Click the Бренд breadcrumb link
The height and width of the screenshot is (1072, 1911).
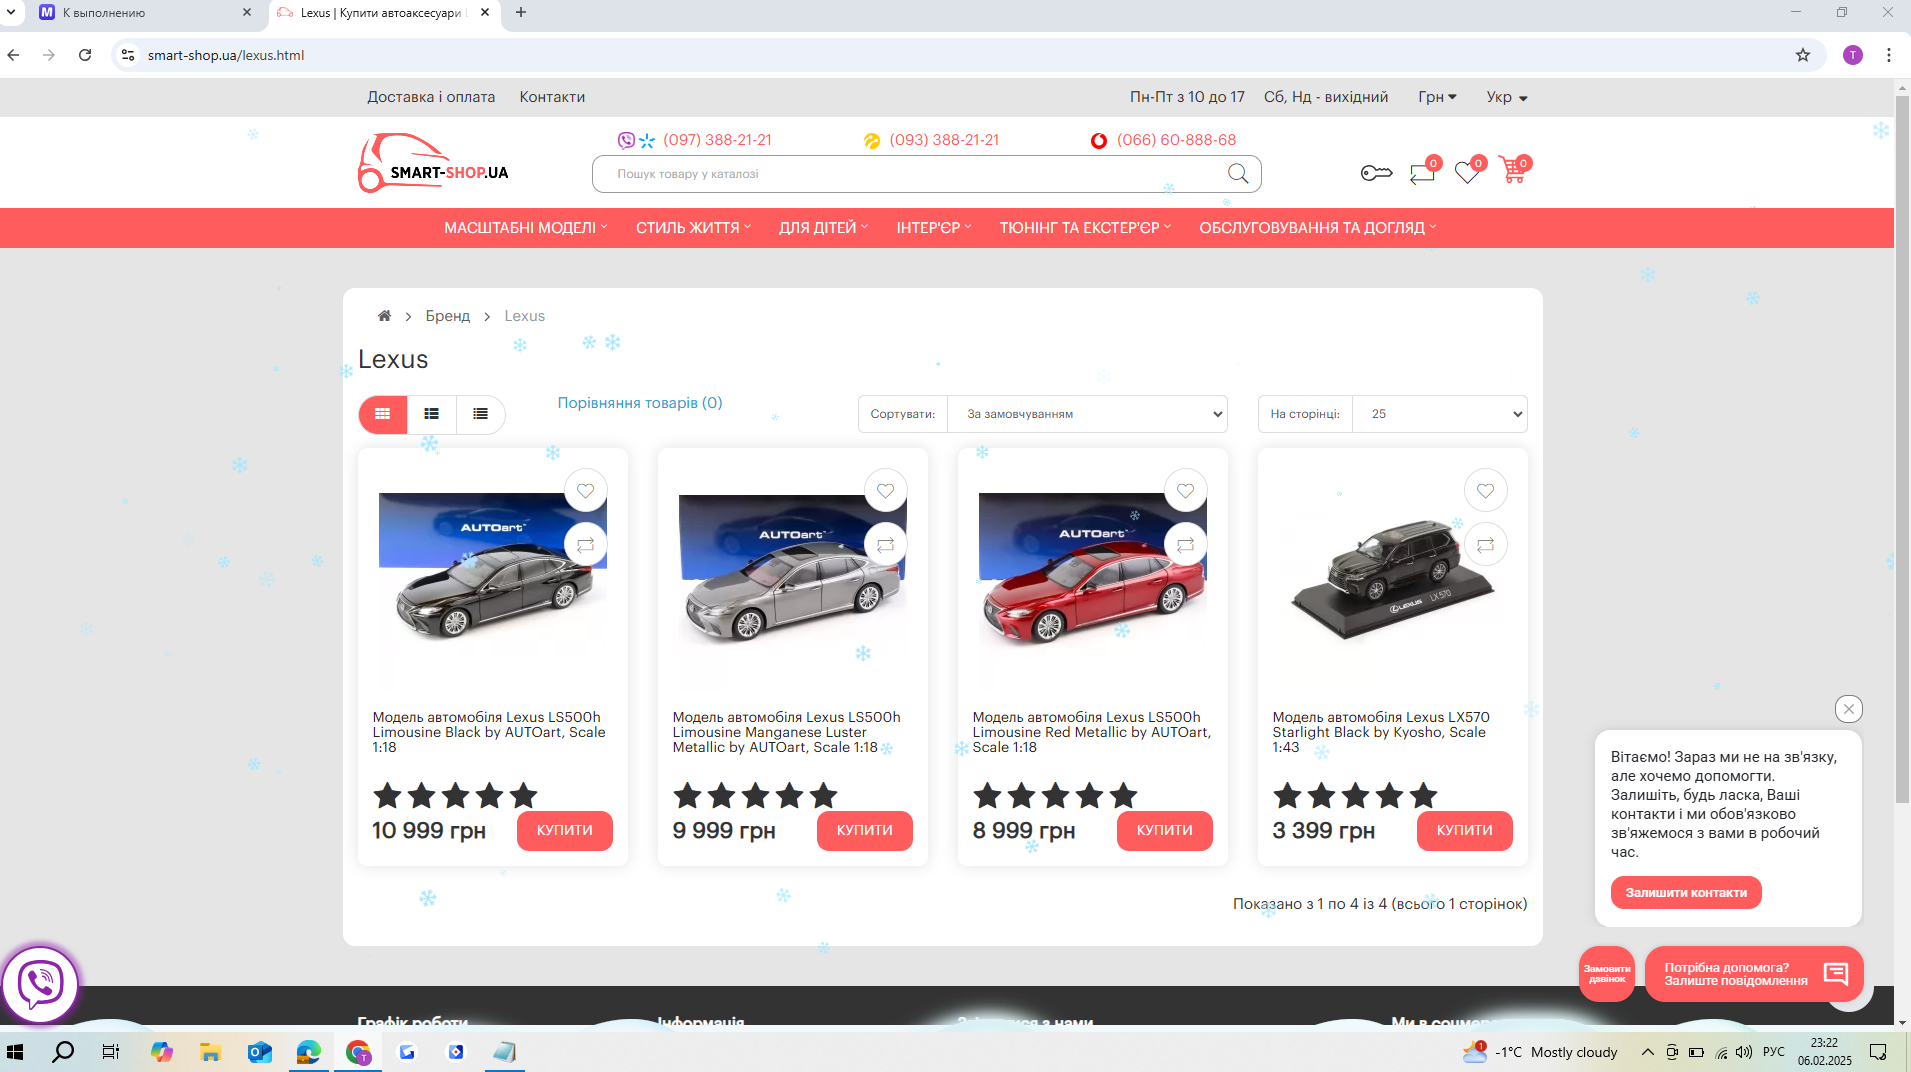(x=447, y=316)
